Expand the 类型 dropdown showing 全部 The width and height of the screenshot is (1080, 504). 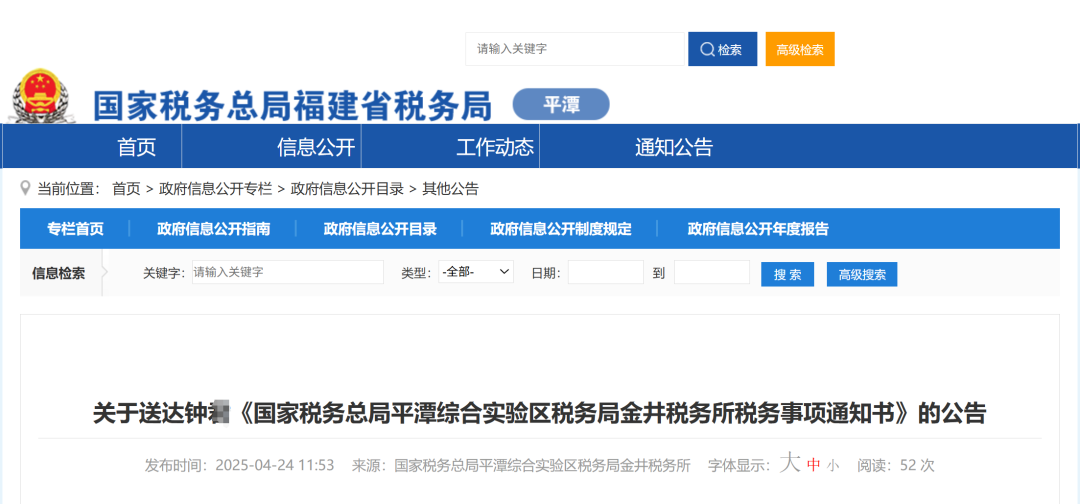476,272
